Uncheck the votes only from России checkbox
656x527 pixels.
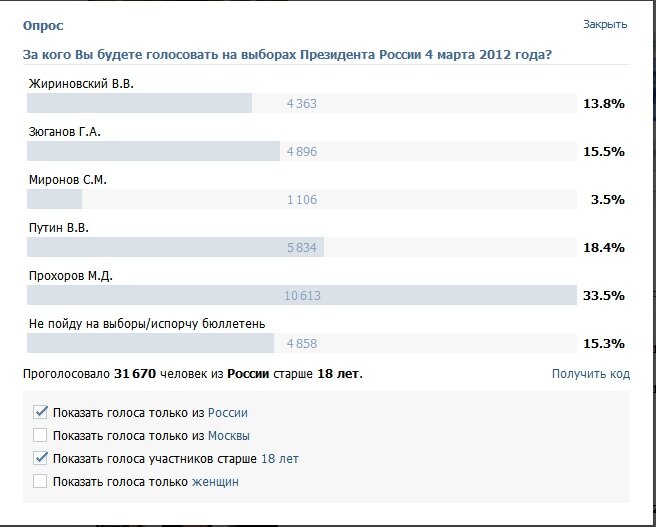(40, 412)
